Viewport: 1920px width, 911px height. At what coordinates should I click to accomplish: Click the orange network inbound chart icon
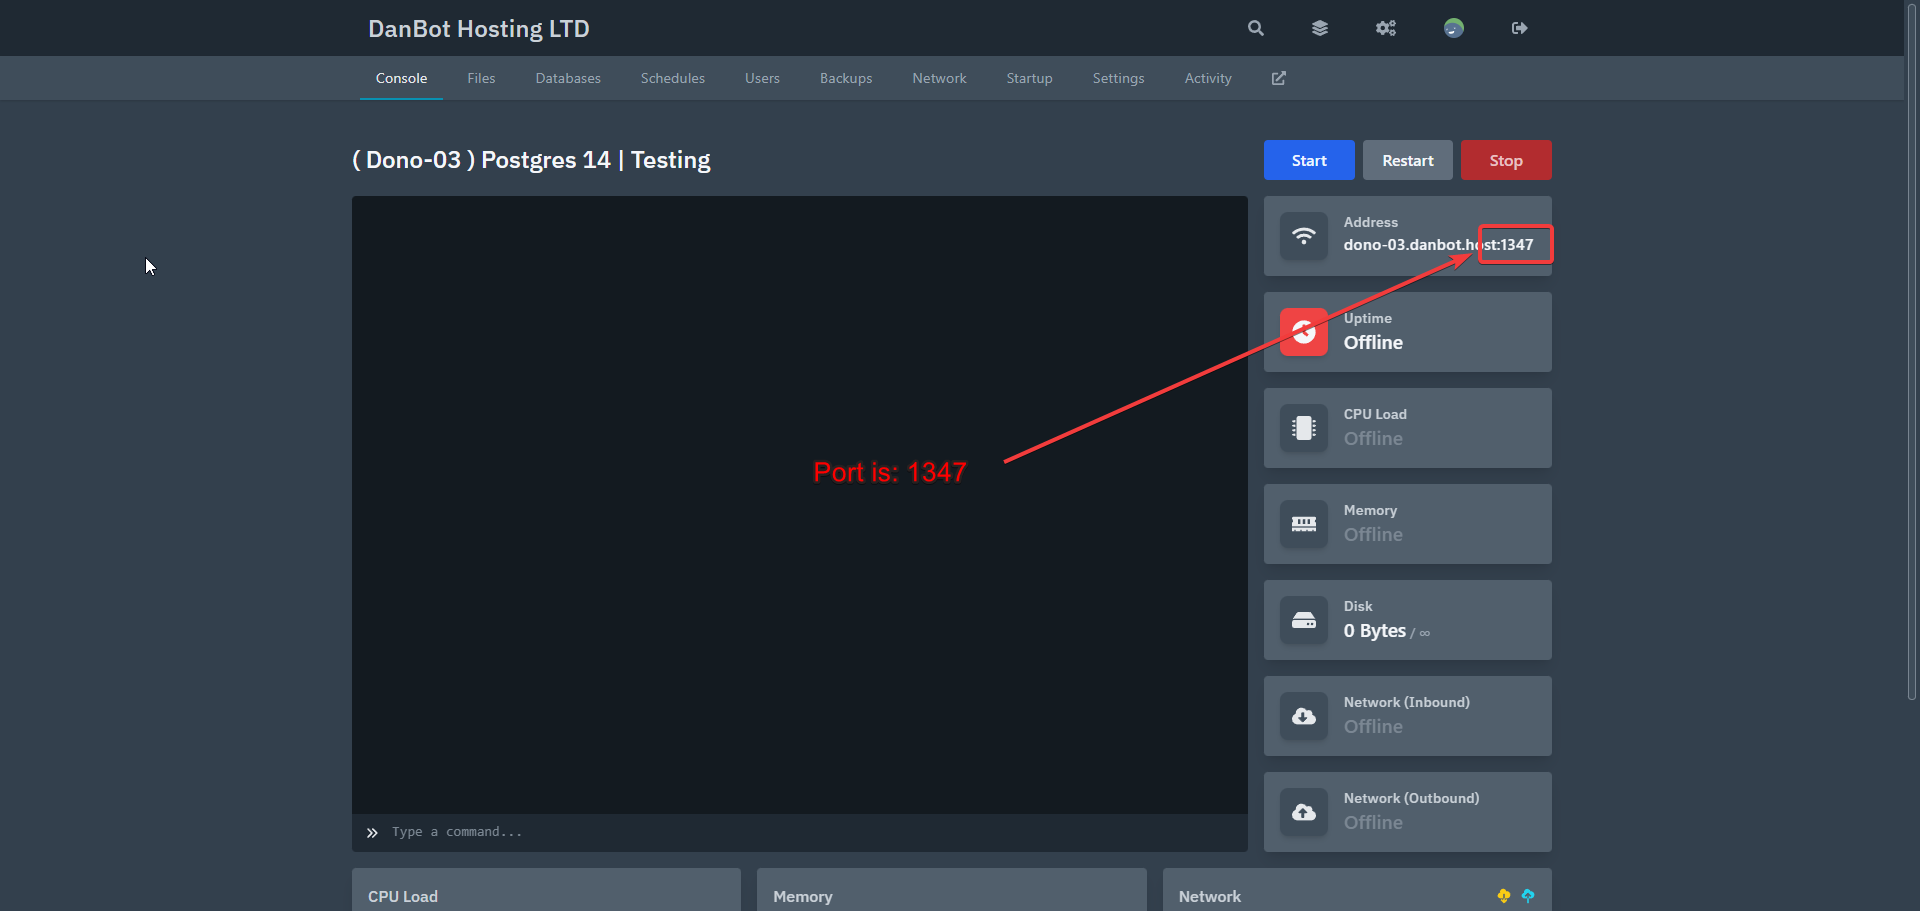(x=1503, y=896)
